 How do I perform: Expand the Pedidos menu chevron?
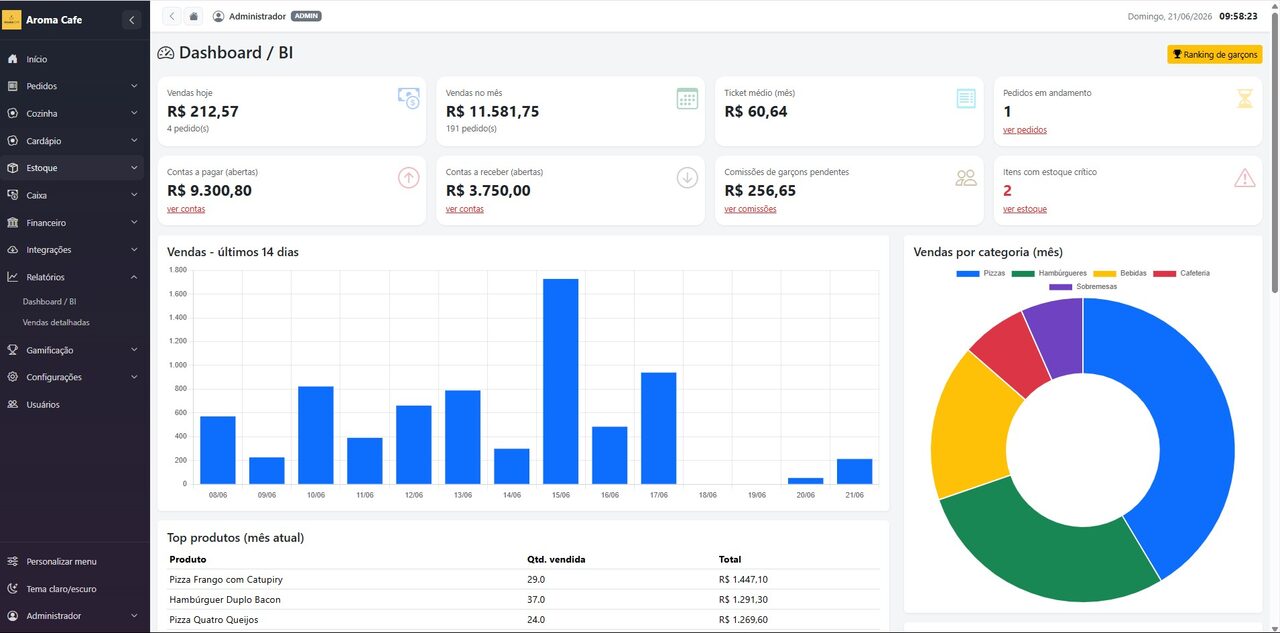134,86
